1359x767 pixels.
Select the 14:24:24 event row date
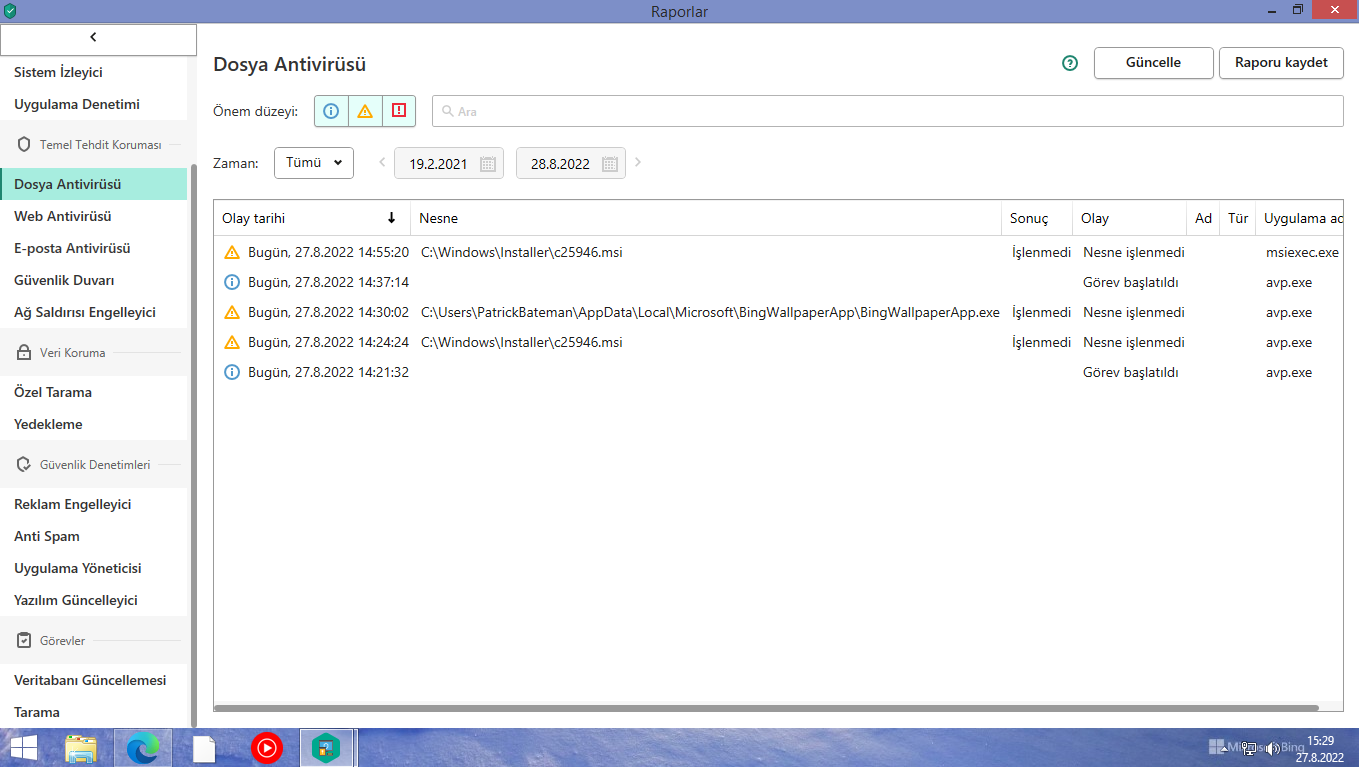tap(328, 342)
